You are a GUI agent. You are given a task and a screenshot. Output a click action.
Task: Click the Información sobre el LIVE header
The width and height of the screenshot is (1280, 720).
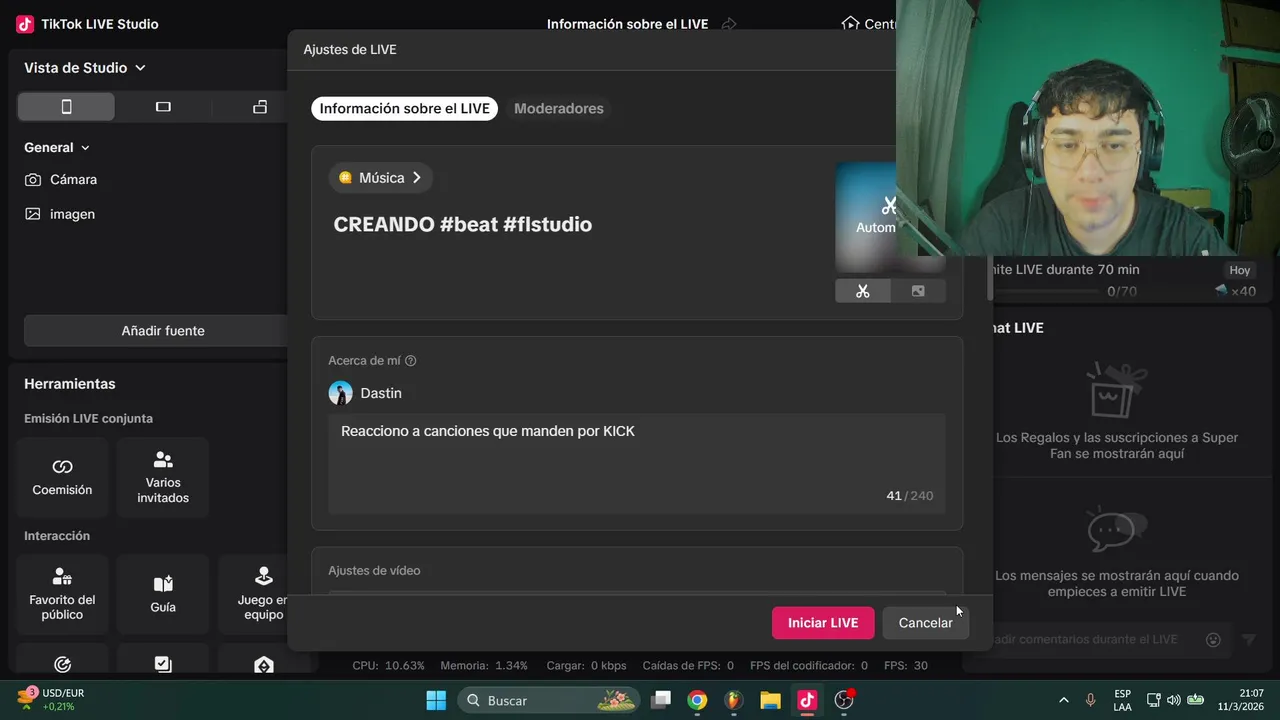click(x=627, y=24)
